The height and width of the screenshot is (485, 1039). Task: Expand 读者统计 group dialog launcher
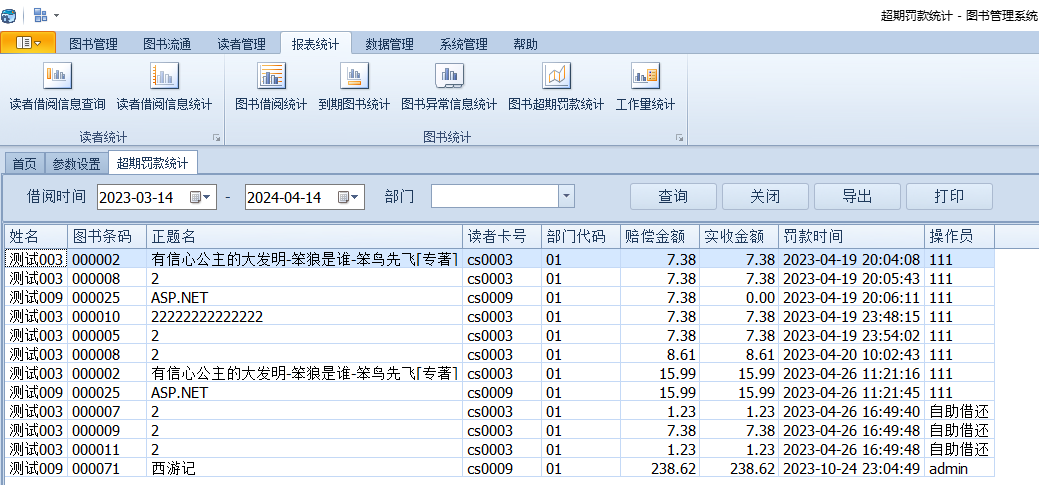[x=215, y=138]
